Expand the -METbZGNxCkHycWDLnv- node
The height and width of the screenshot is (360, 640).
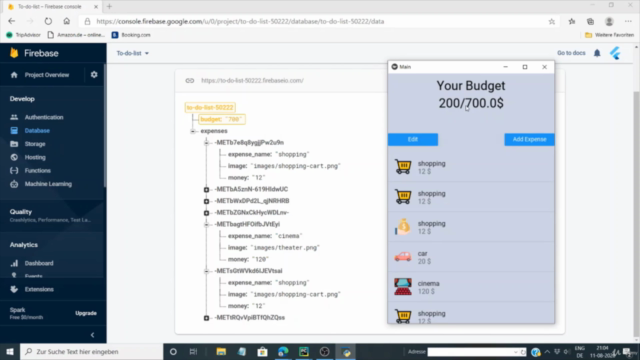tap(207, 213)
